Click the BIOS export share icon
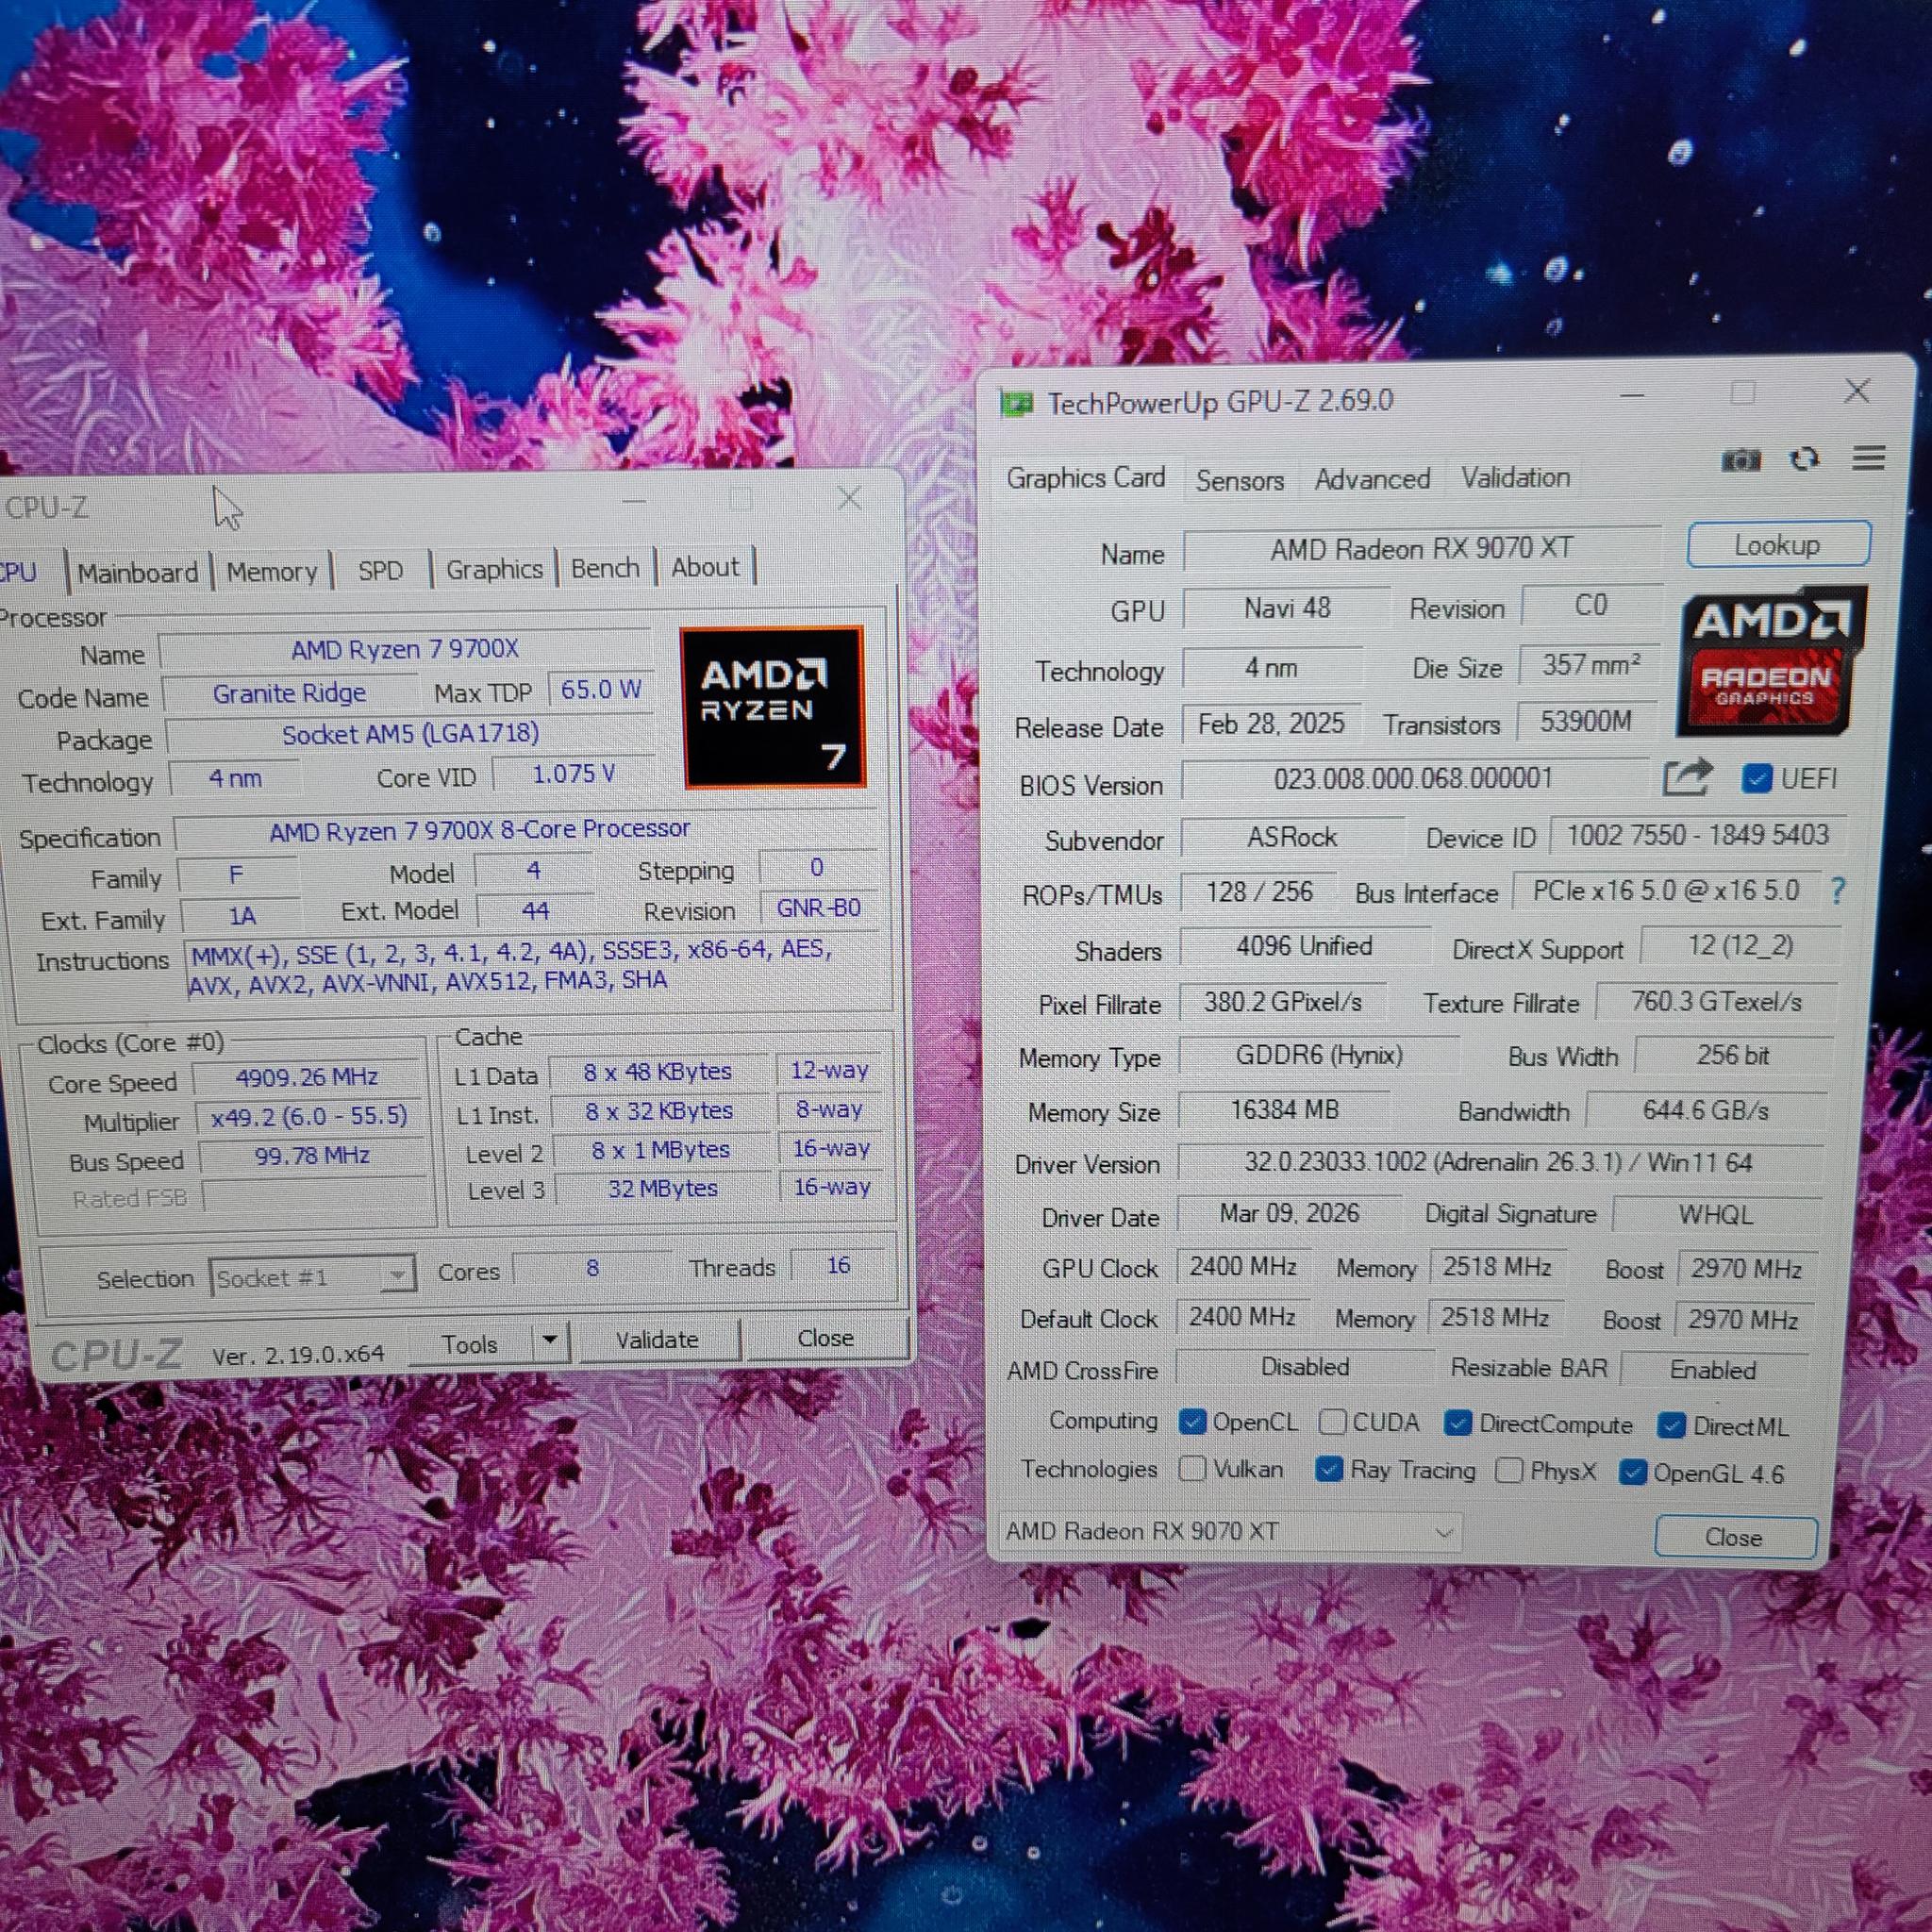The width and height of the screenshot is (1932, 1932). pos(1687,777)
